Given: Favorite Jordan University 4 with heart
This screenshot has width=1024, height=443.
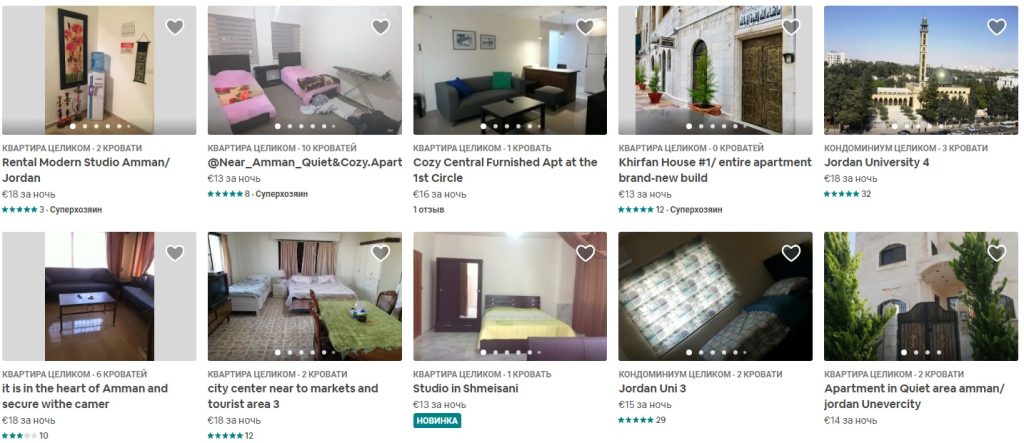Looking at the screenshot, I should coord(997,27).
